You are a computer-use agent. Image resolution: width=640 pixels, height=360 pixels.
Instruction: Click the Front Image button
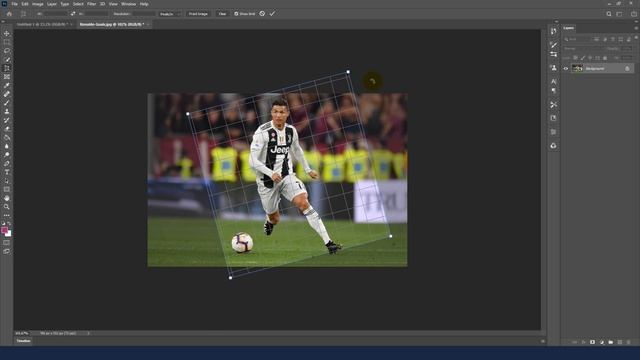pyautogui.click(x=198, y=14)
